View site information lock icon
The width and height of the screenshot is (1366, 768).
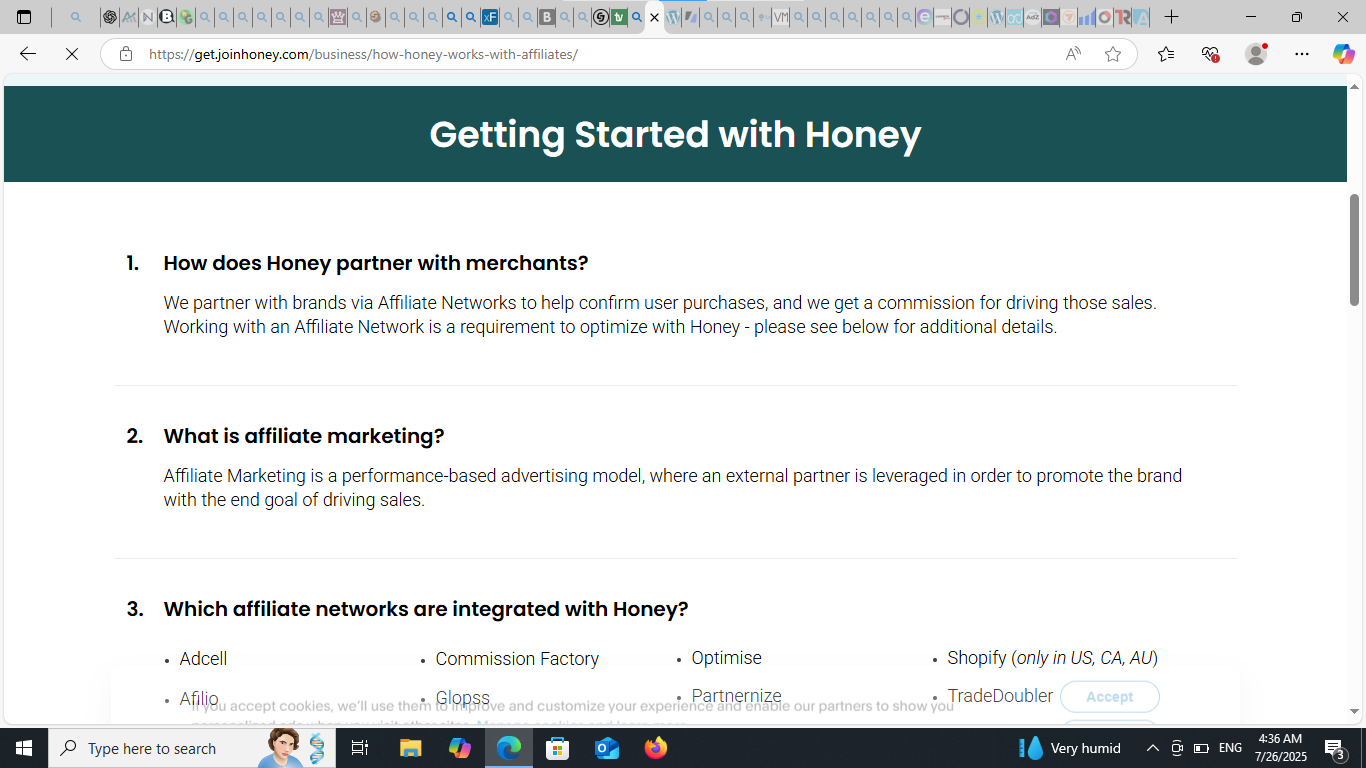[125, 54]
